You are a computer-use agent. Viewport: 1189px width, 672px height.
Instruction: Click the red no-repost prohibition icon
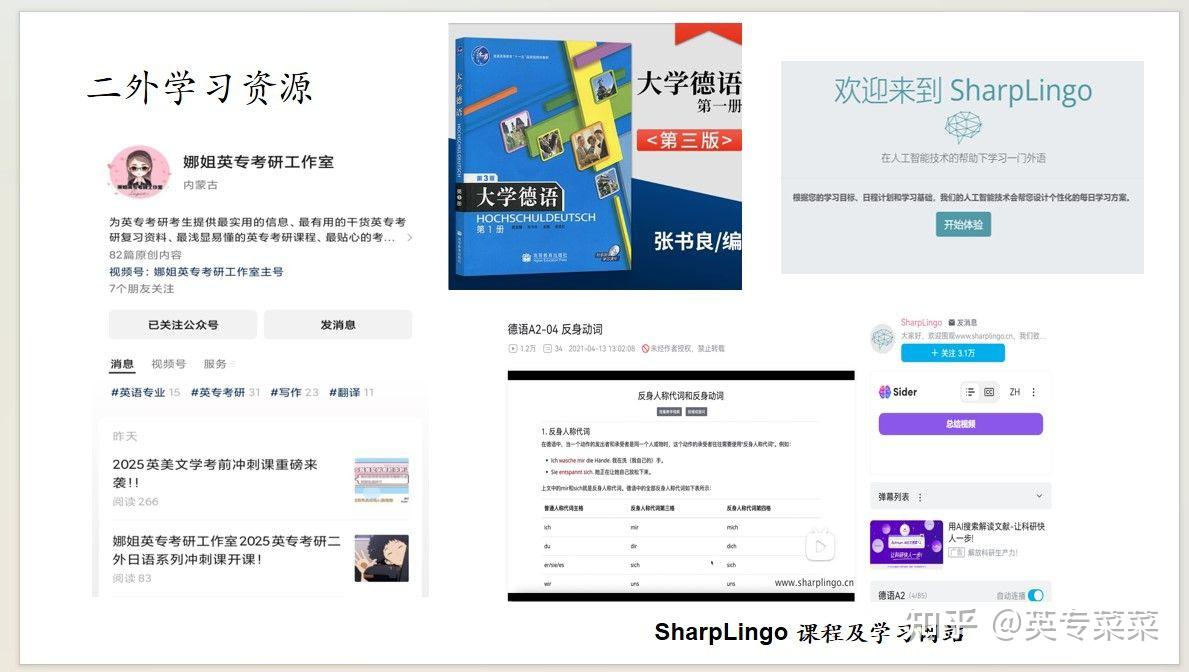tap(645, 349)
